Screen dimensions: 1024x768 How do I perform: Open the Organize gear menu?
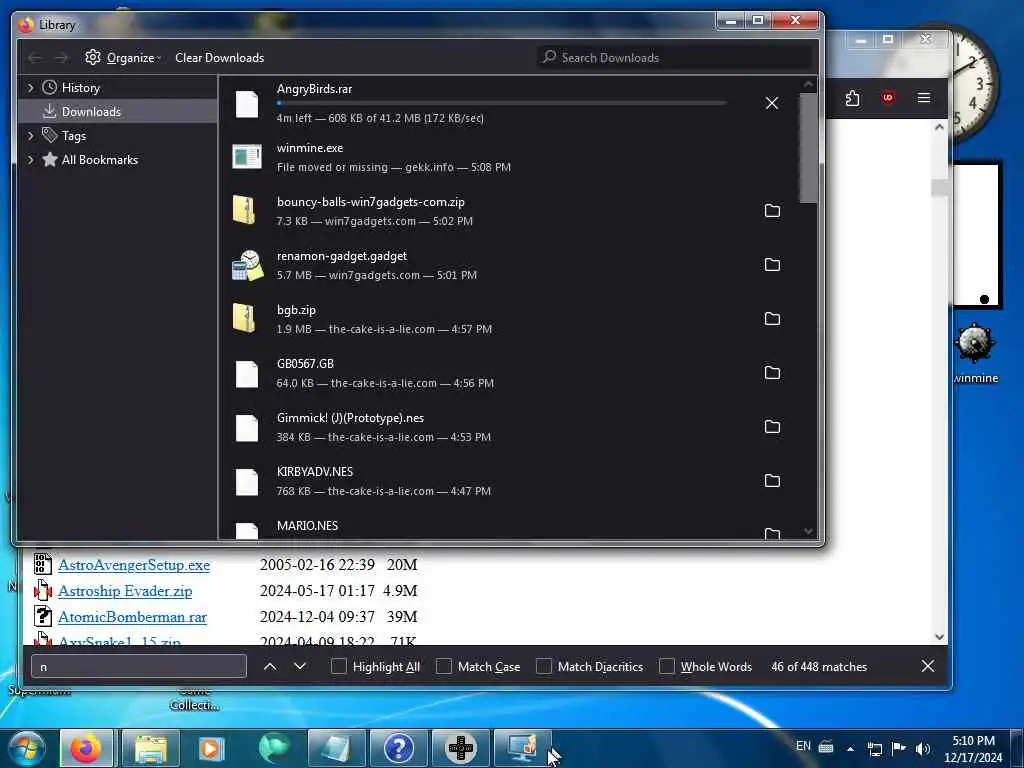(x=123, y=57)
